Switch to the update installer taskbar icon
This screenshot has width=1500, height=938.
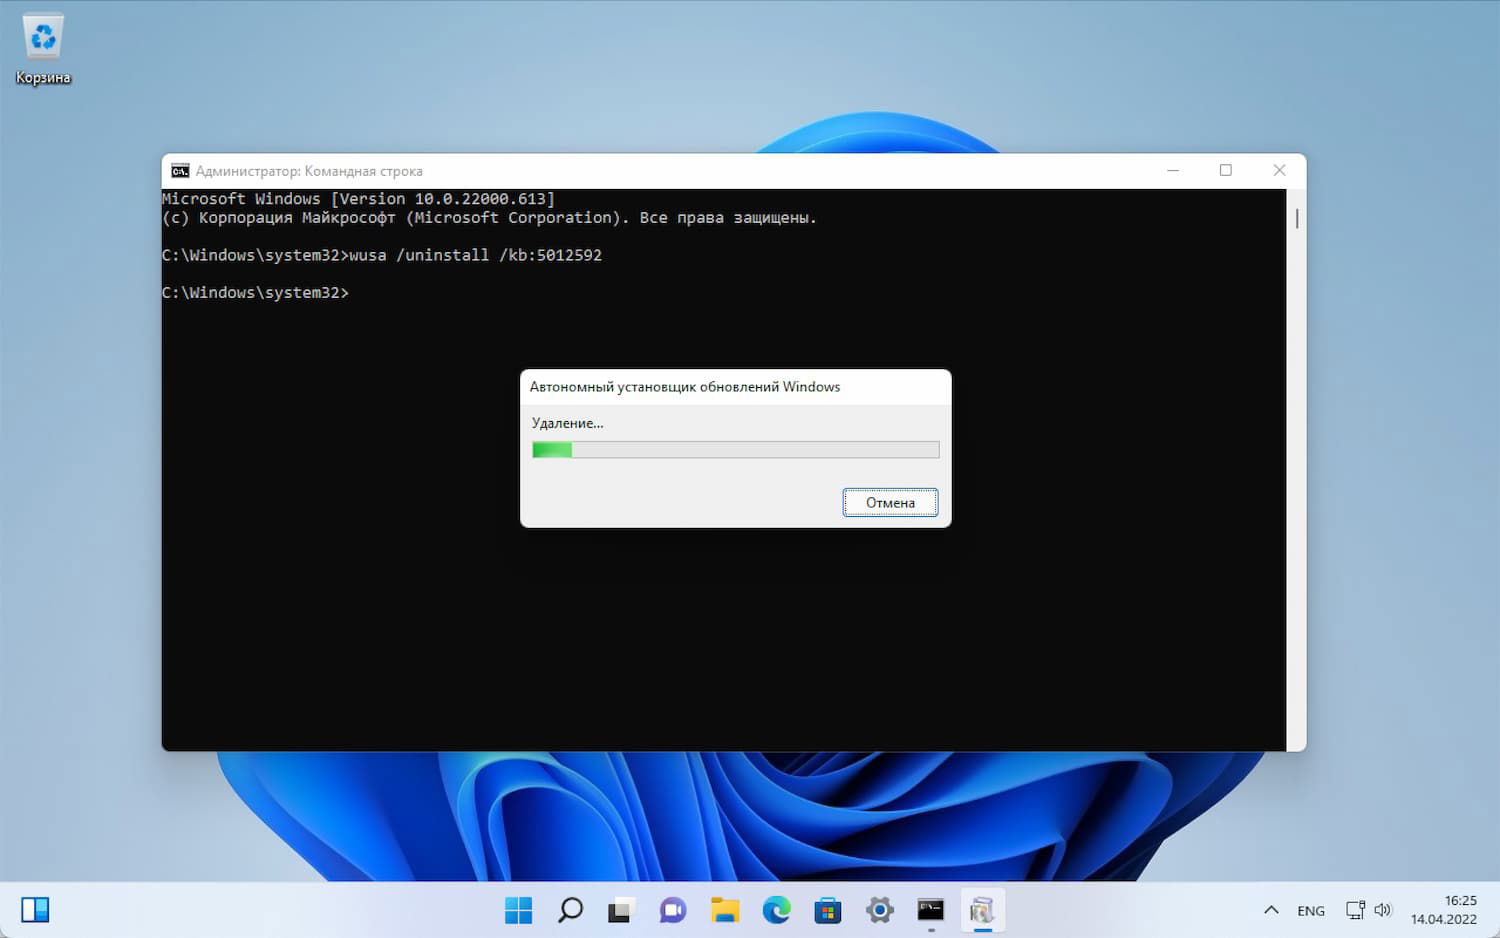982,910
